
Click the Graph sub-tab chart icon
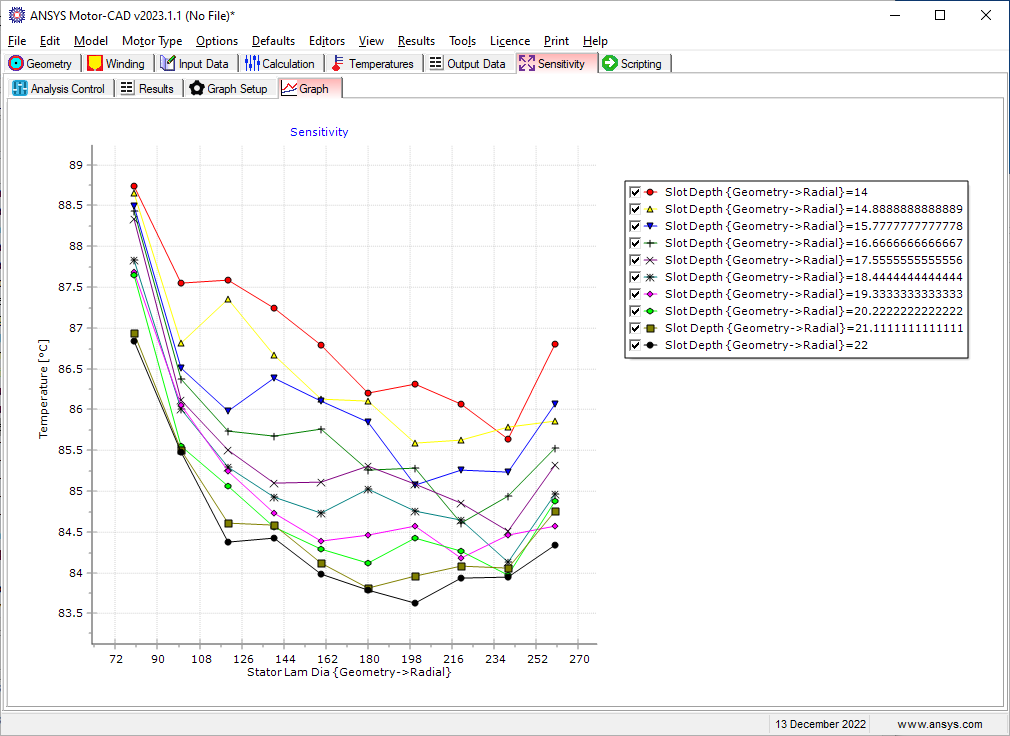[x=289, y=88]
